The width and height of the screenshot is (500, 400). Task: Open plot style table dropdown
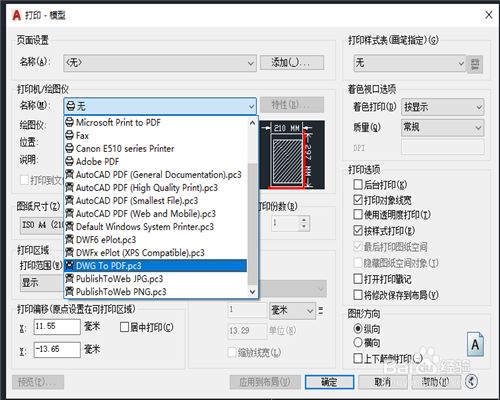(x=409, y=63)
